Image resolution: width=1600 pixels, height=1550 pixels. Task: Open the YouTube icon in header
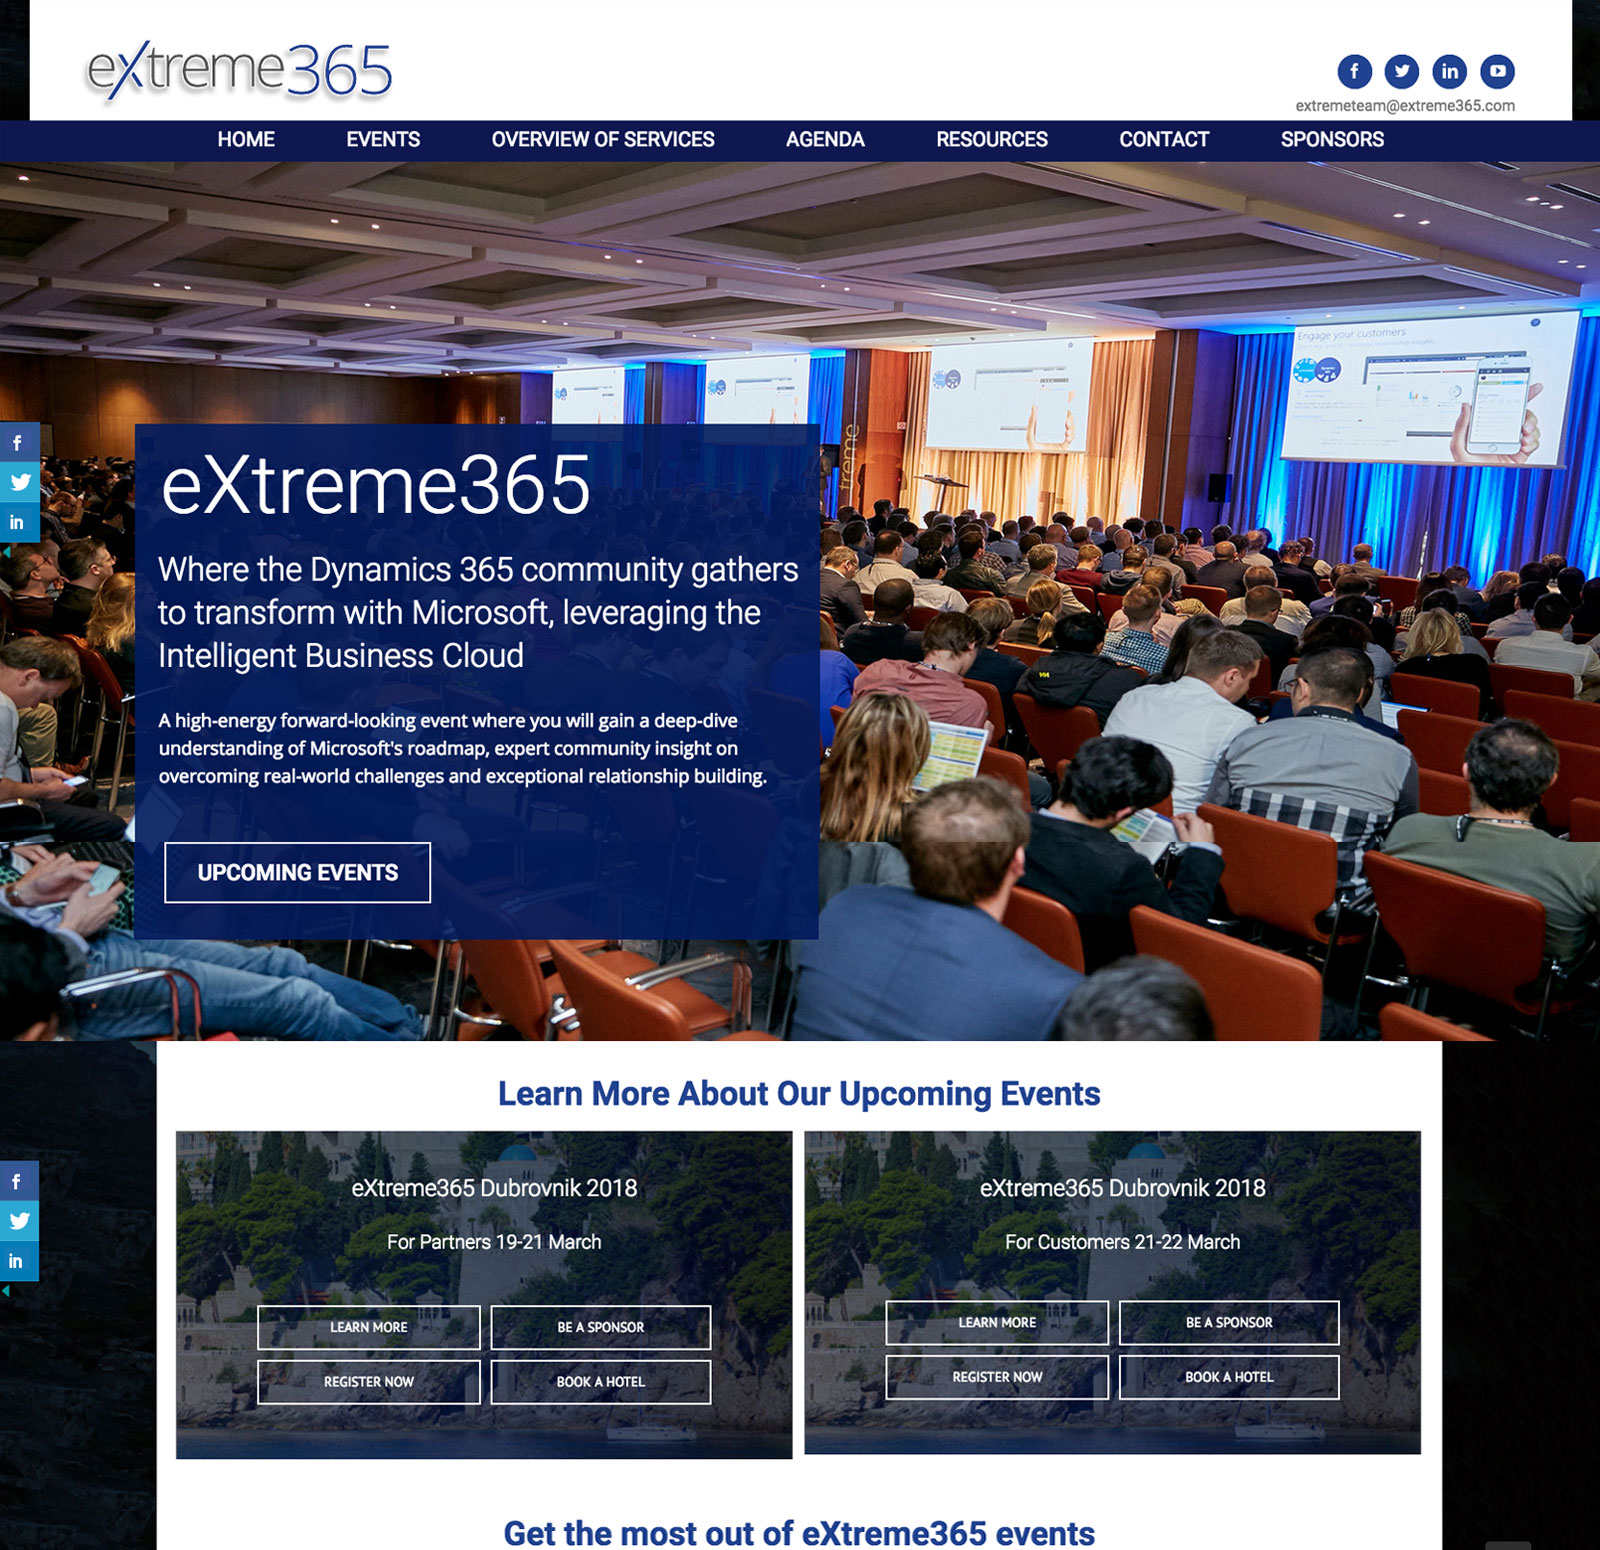tap(1497, 71)
